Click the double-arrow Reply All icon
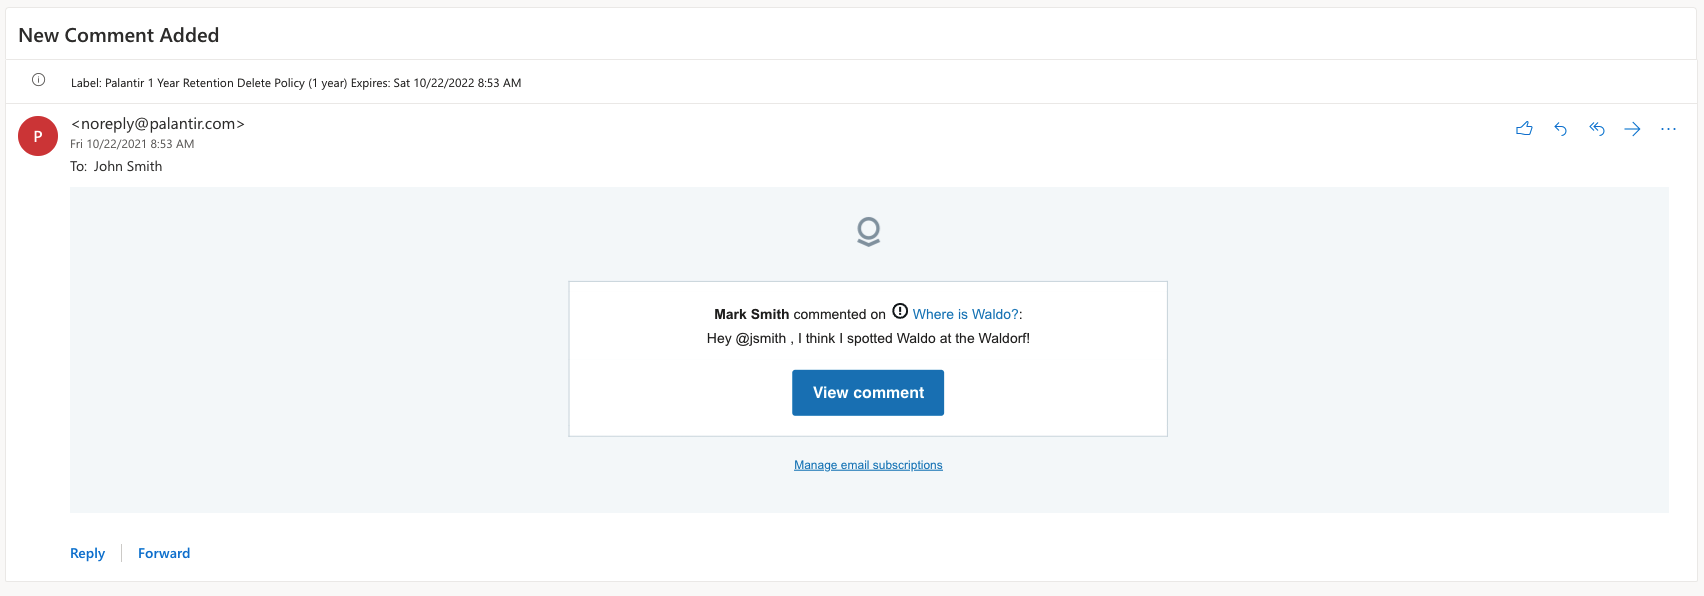The image size is (1704, 596). (x=1597, y=129)
